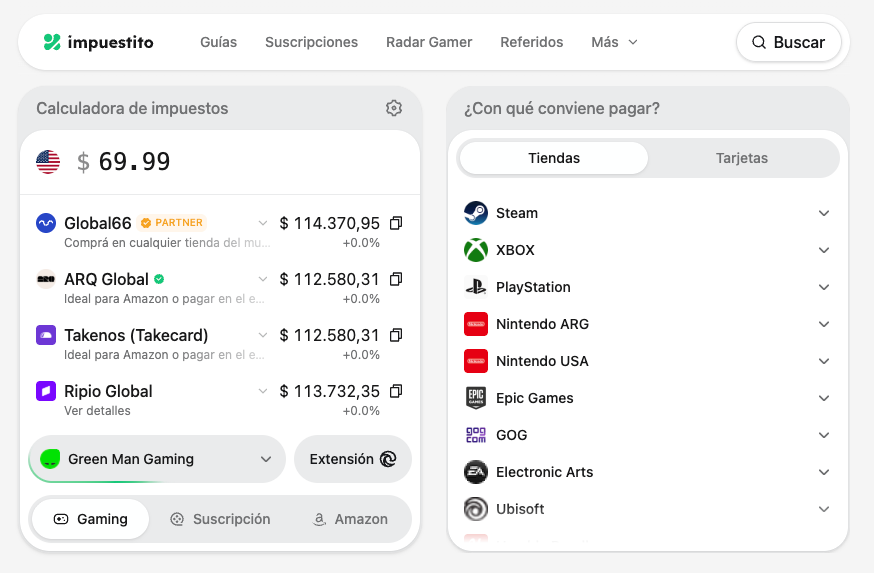Click the Epic Games logo icon
Image resolution: width=874 pixels, height=573 pixels.
(476, 398)
